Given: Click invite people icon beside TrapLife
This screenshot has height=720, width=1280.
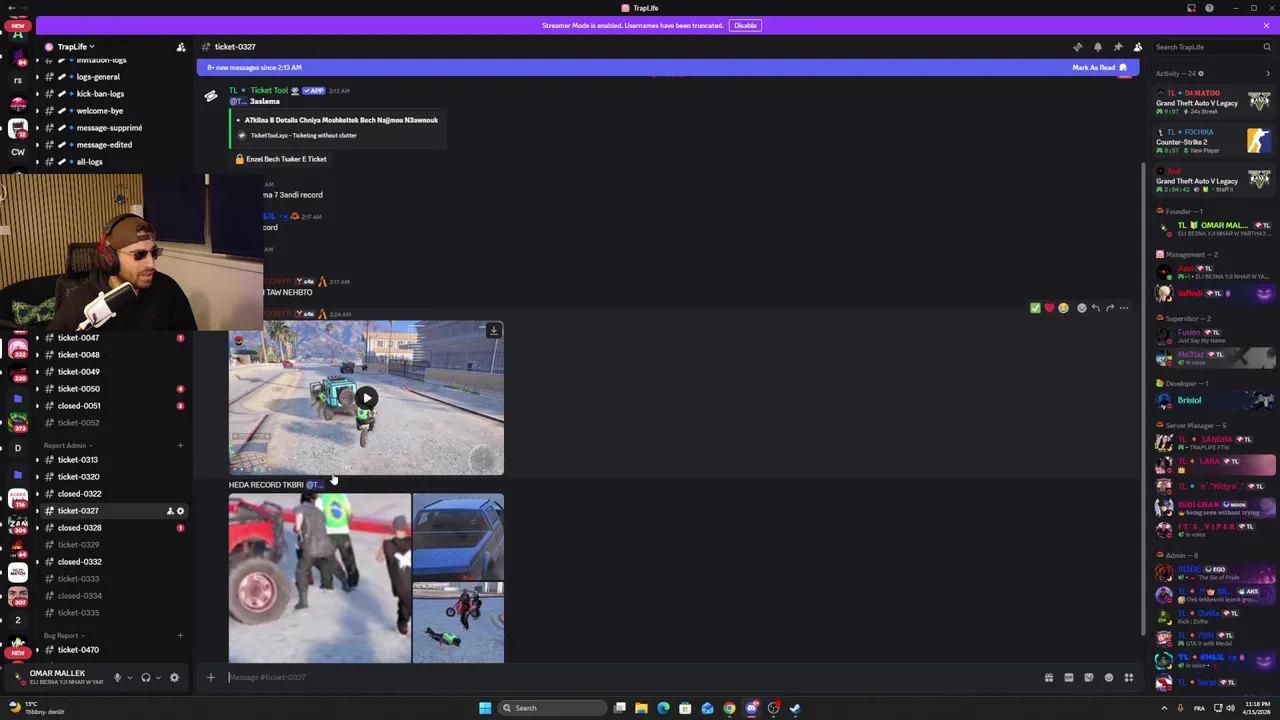Looking at the screenshot, I should (181, 47).
